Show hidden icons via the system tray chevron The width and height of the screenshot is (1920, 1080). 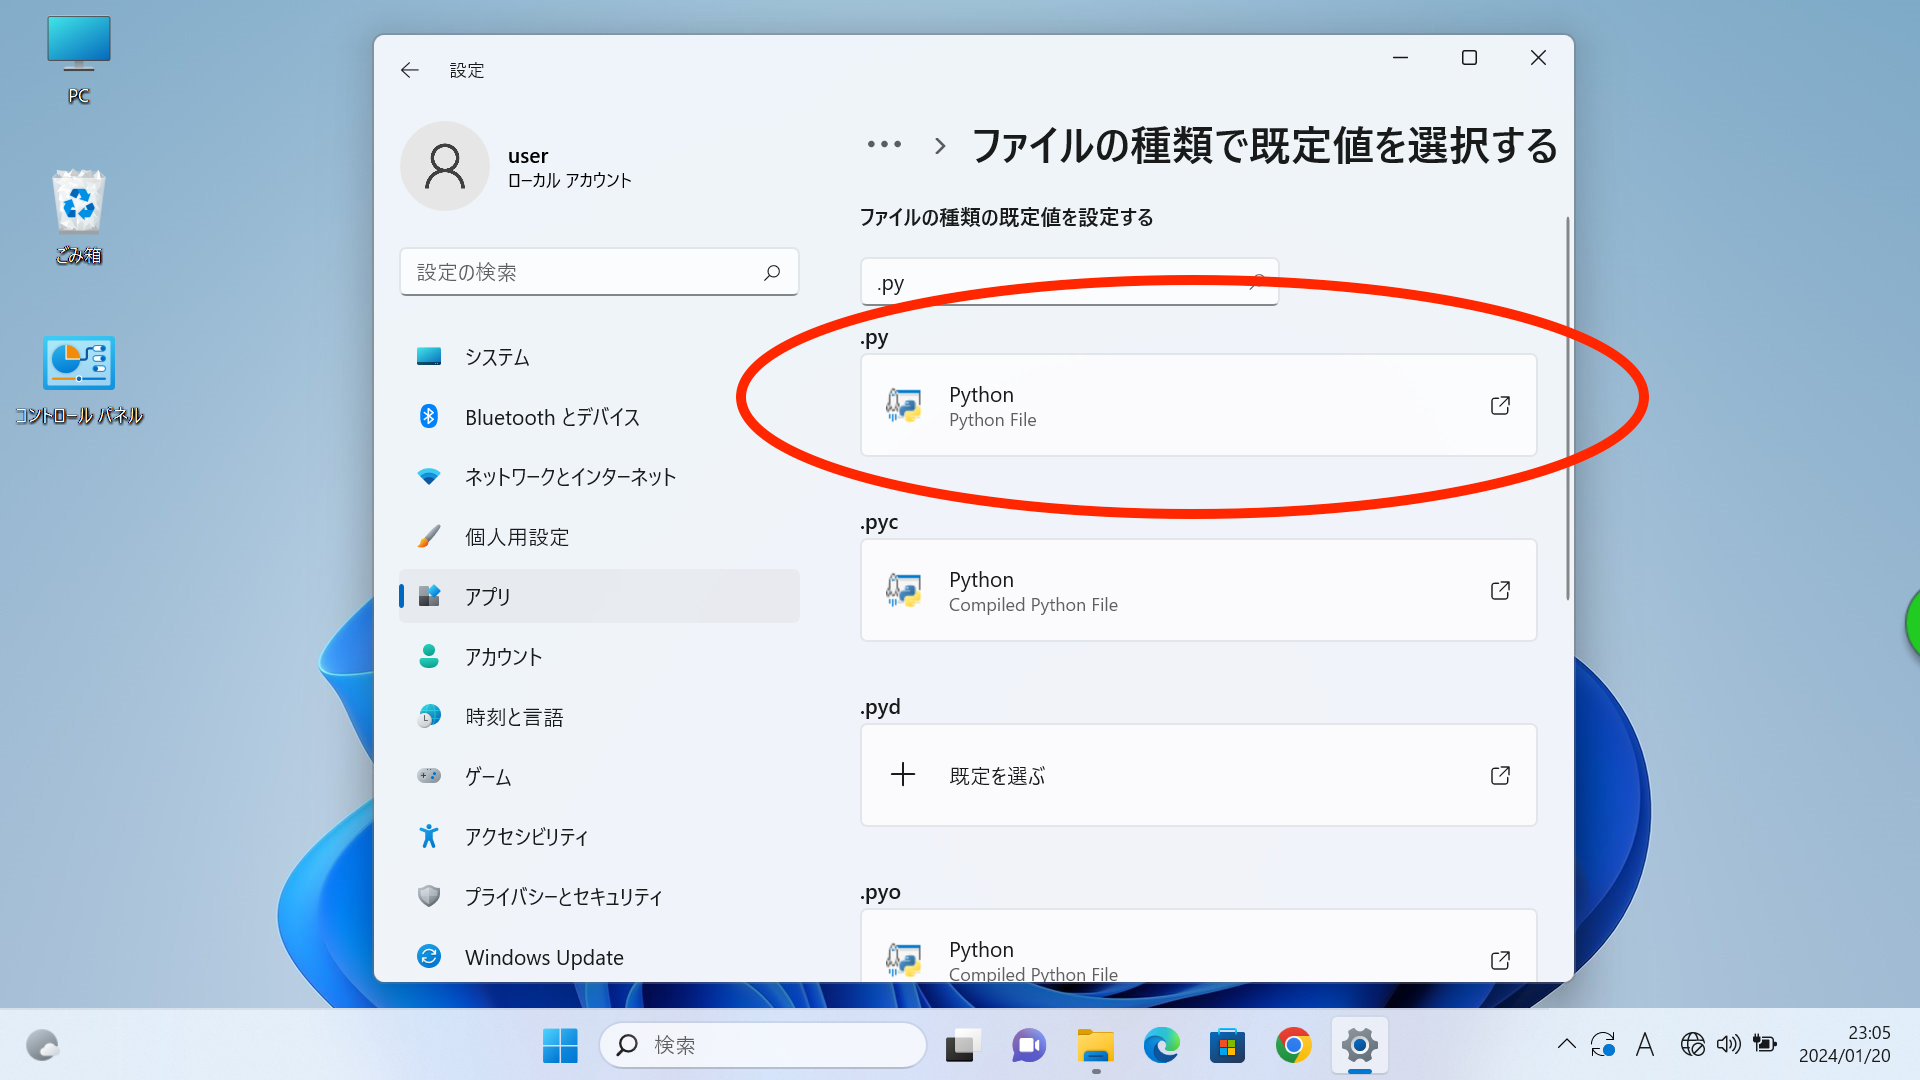[x=1567, y=1043]
